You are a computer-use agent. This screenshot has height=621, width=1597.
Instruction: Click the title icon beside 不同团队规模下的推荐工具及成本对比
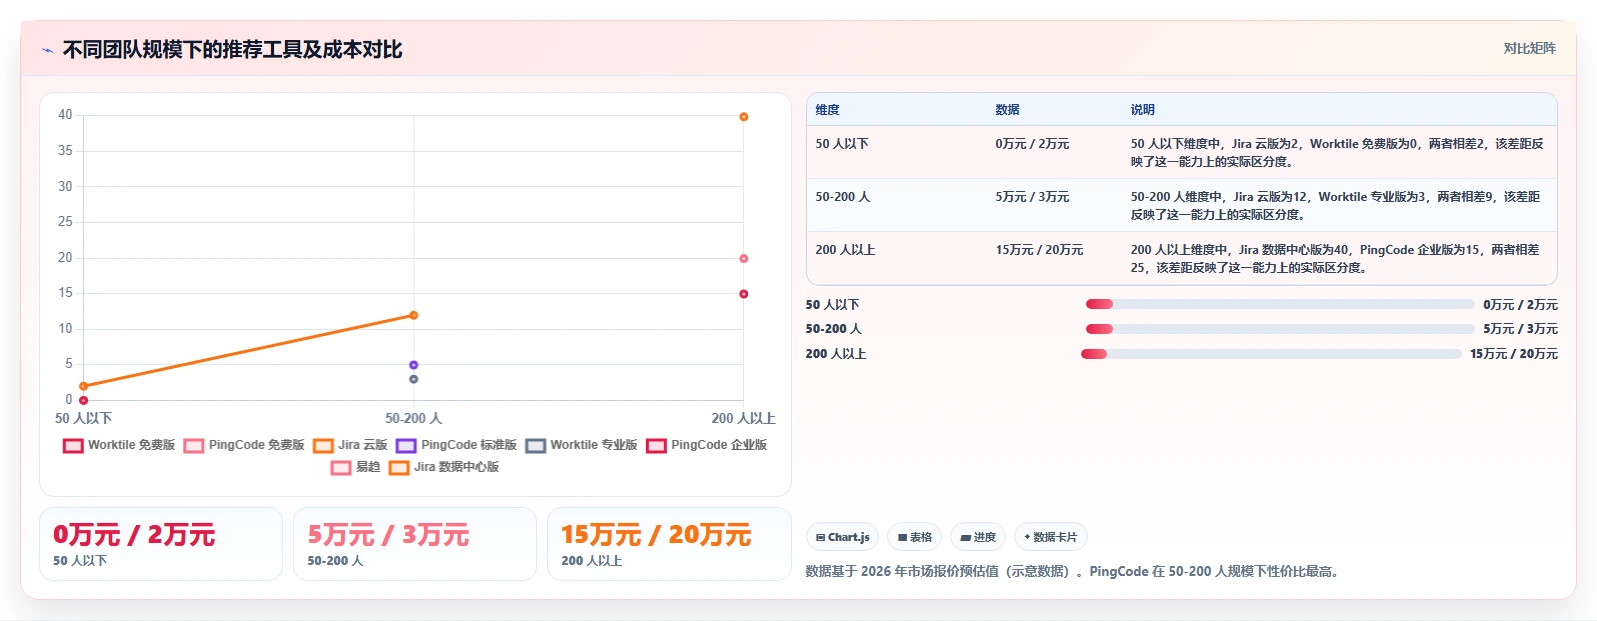47,50
